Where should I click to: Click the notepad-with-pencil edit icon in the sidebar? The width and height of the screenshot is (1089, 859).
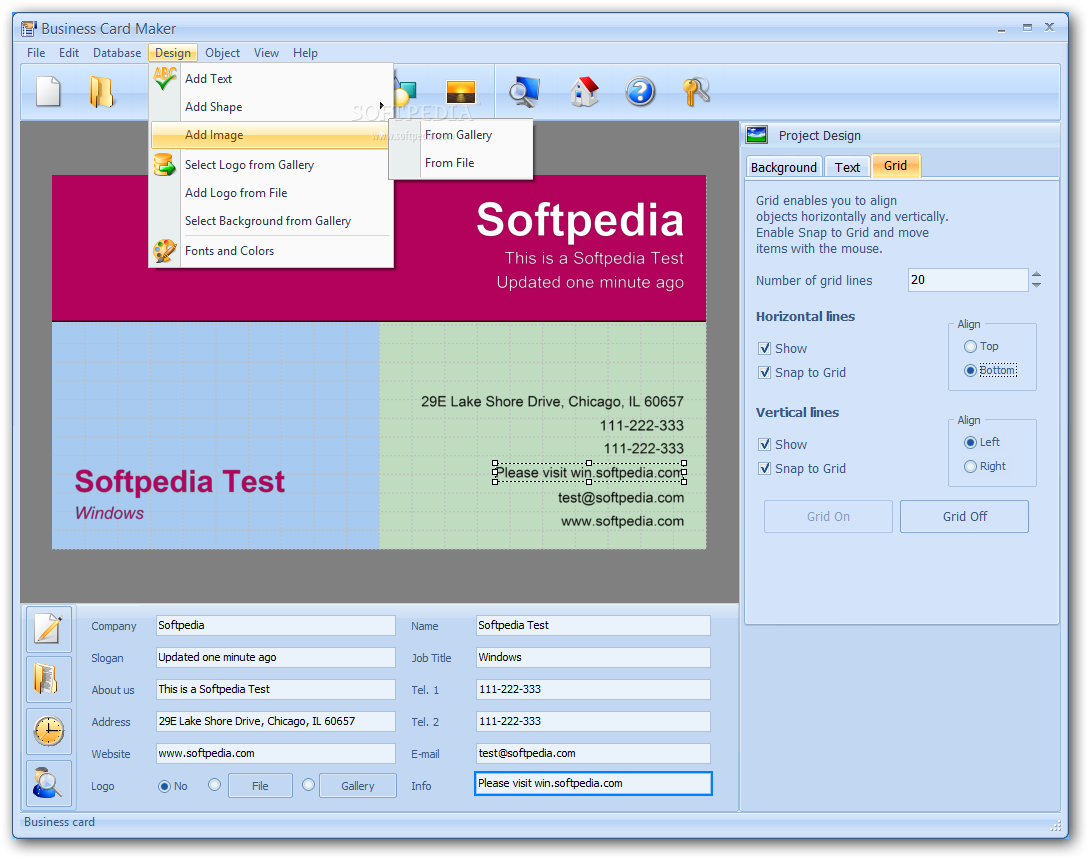(49, 628)
